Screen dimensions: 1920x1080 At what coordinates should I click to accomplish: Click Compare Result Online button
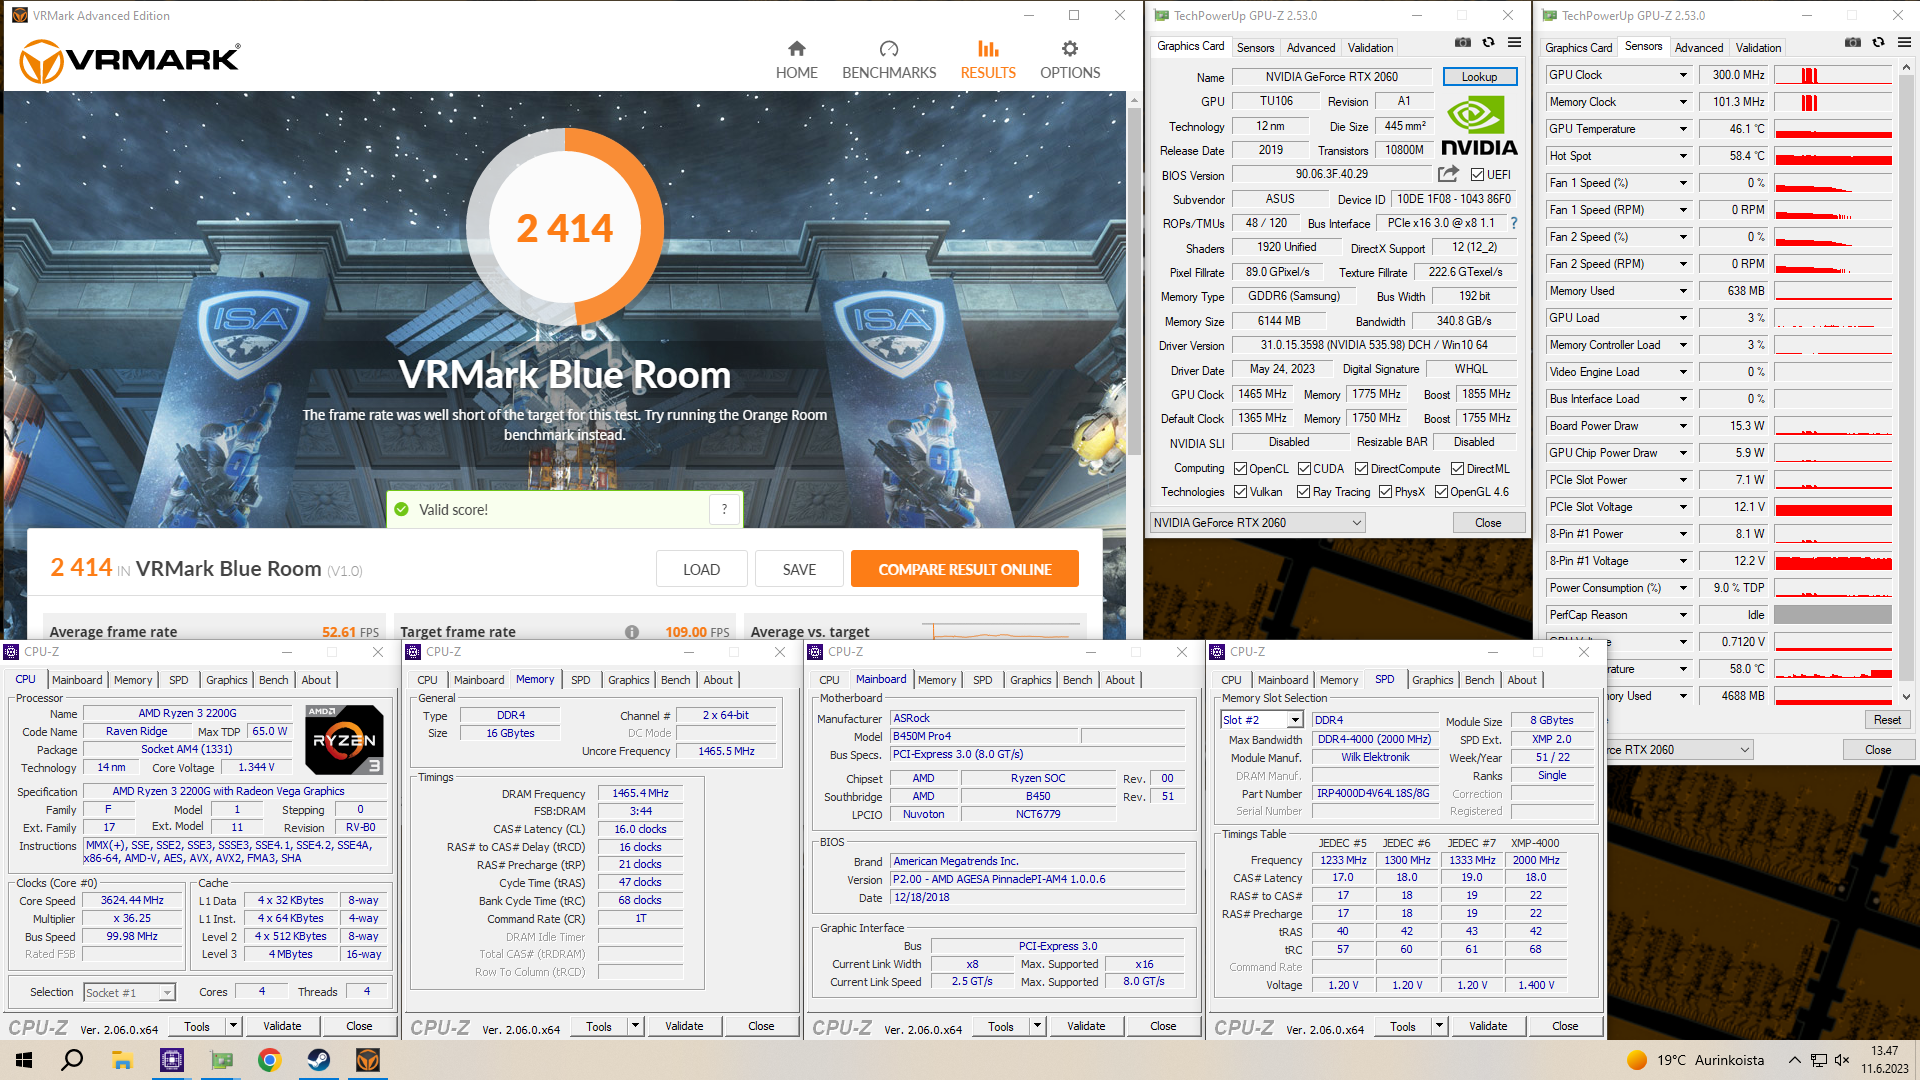click(x=965, y=569)
